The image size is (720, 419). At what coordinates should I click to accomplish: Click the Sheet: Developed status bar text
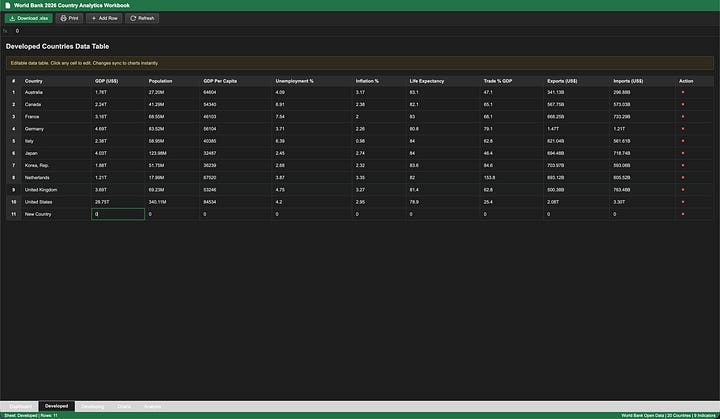pos(31,415)
